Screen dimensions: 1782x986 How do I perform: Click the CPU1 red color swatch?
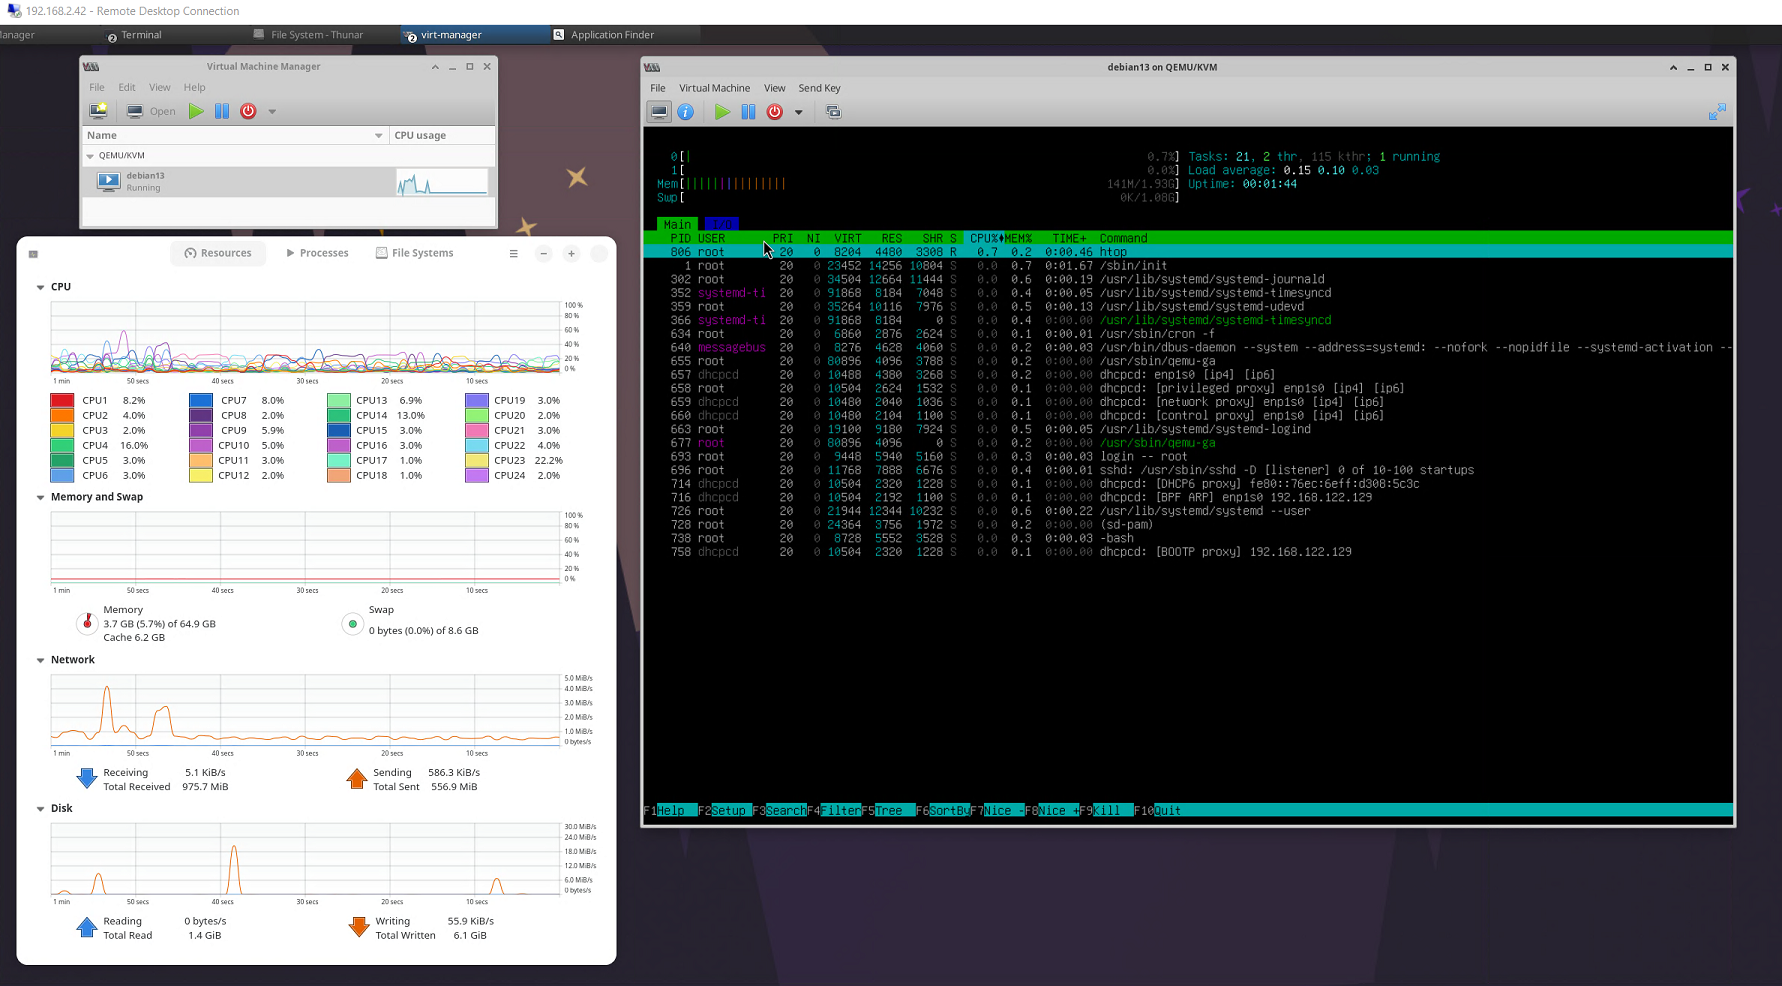click(x=62, y=400)
